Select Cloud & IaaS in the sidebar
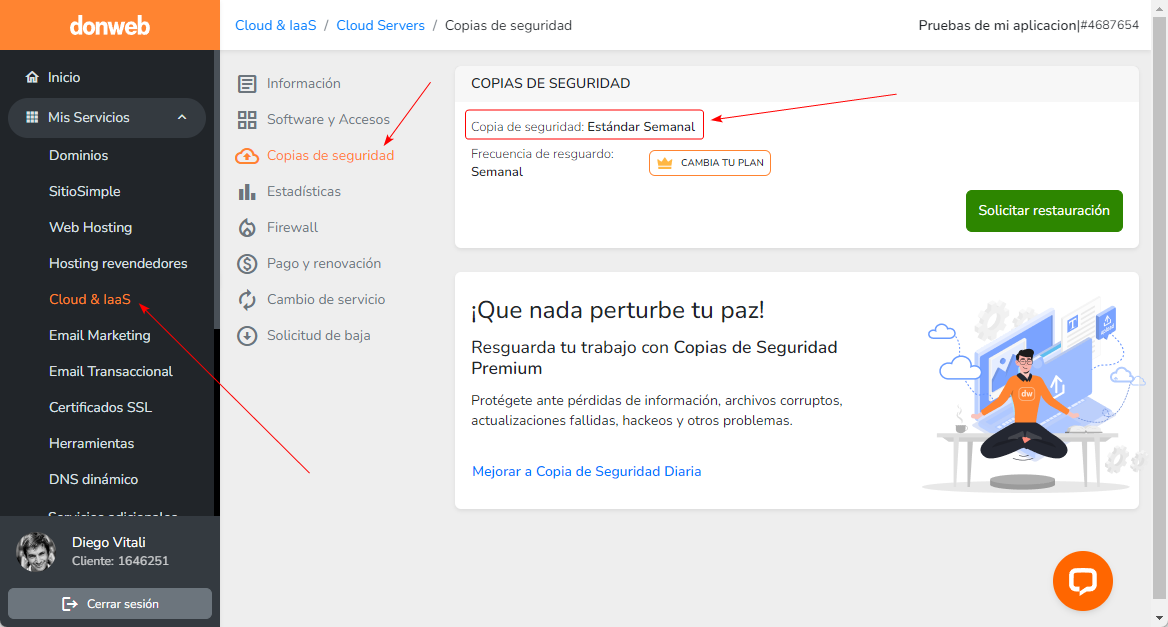This screenshot has height=627, width=1168. 89,299
